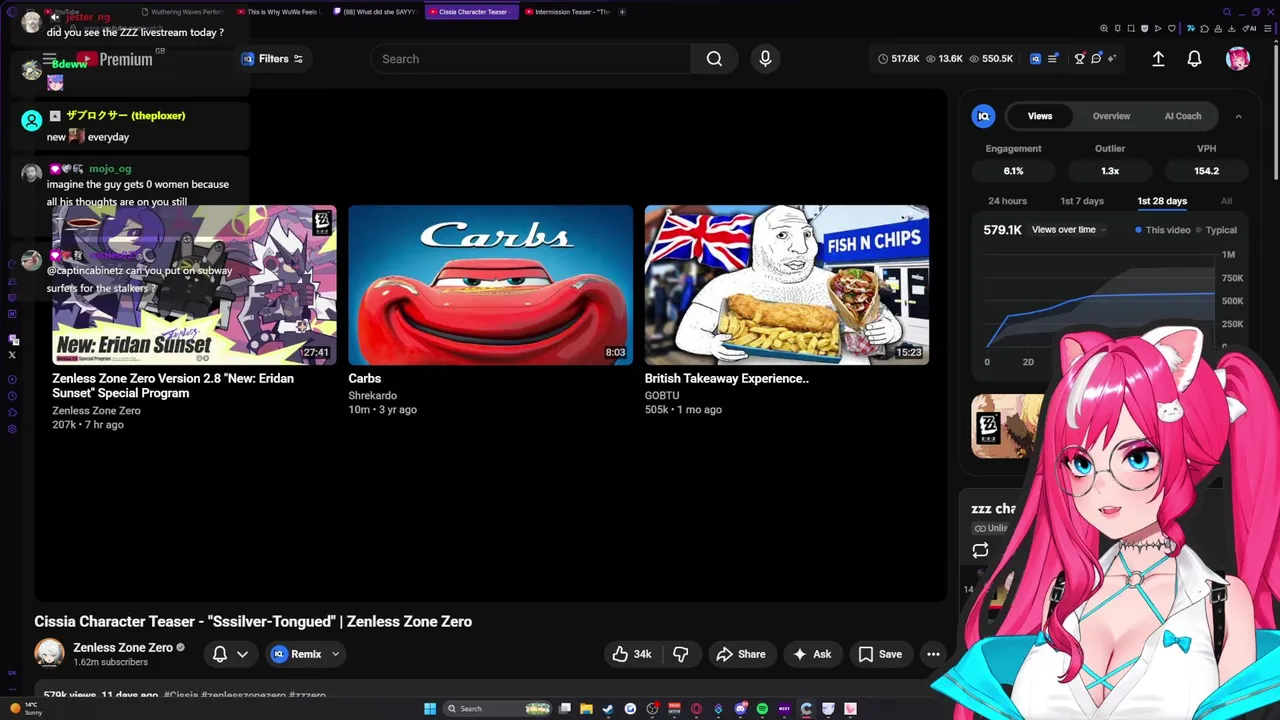Click the 1.3x Outlier value
The width and height of the screenshot is (1280, 720).
(1110, 171)
